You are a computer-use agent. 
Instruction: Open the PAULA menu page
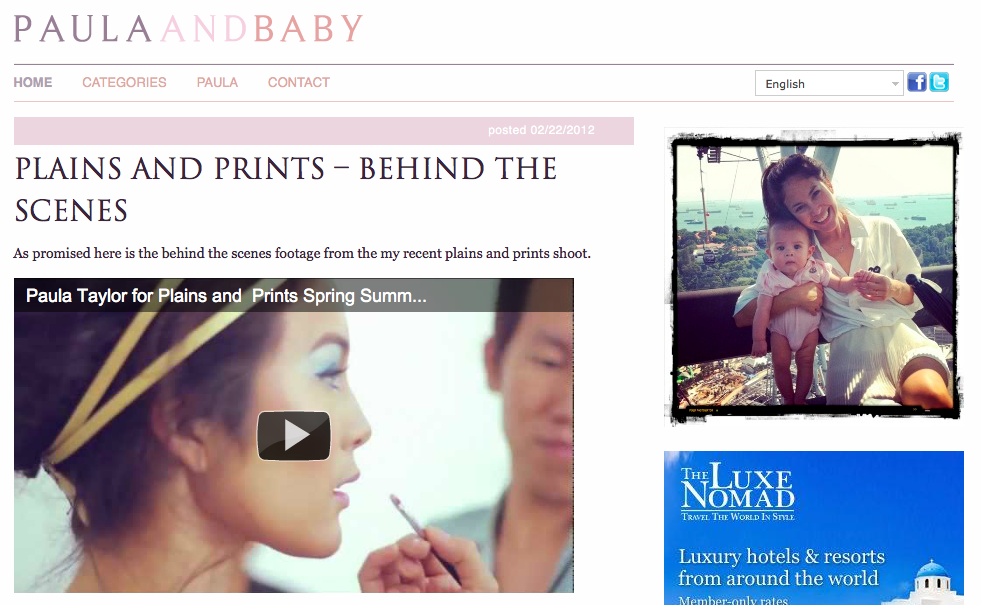217,83
